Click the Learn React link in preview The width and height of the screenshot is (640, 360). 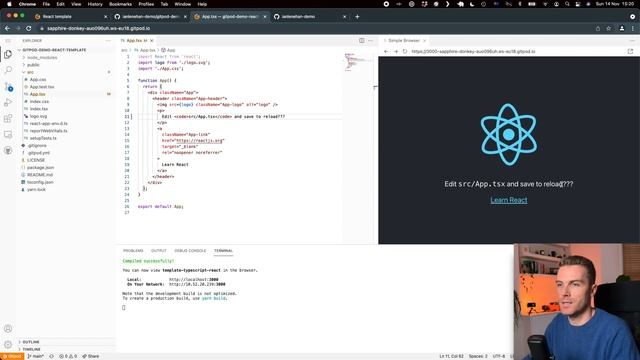[x=509, y=200]
